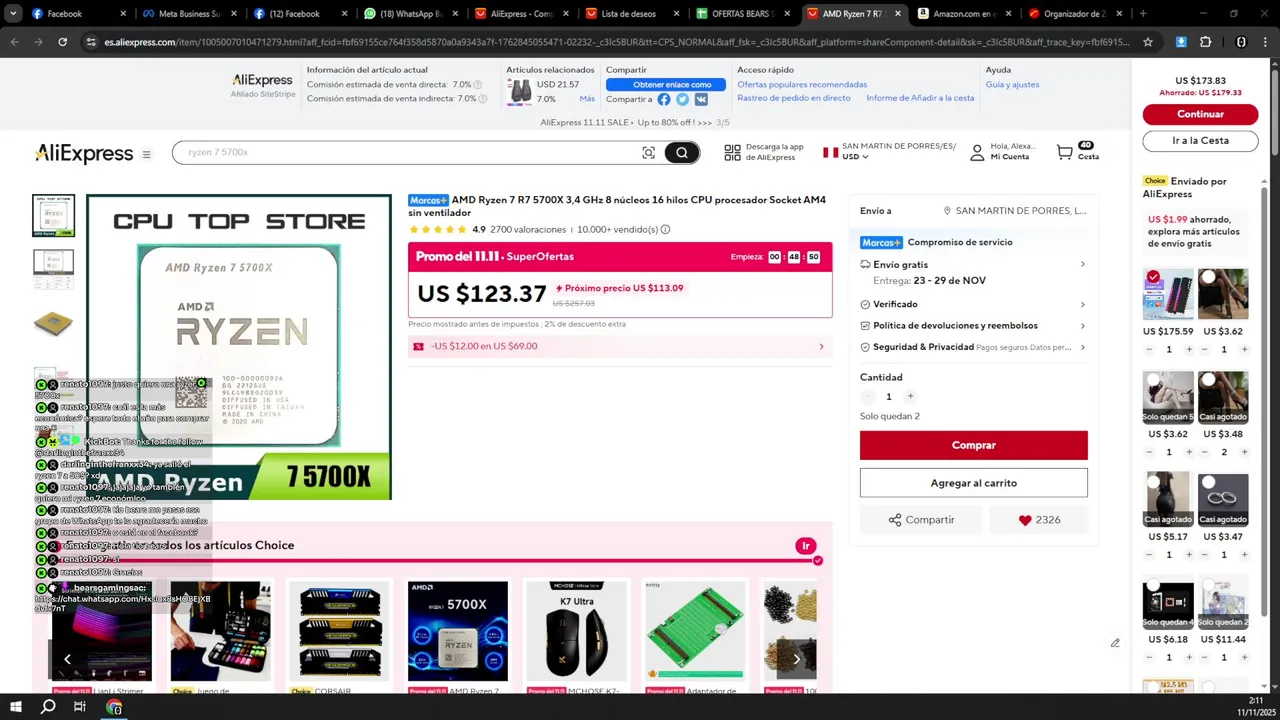
Task: Open browser downloads icon
Action: tap(1181, 42)
